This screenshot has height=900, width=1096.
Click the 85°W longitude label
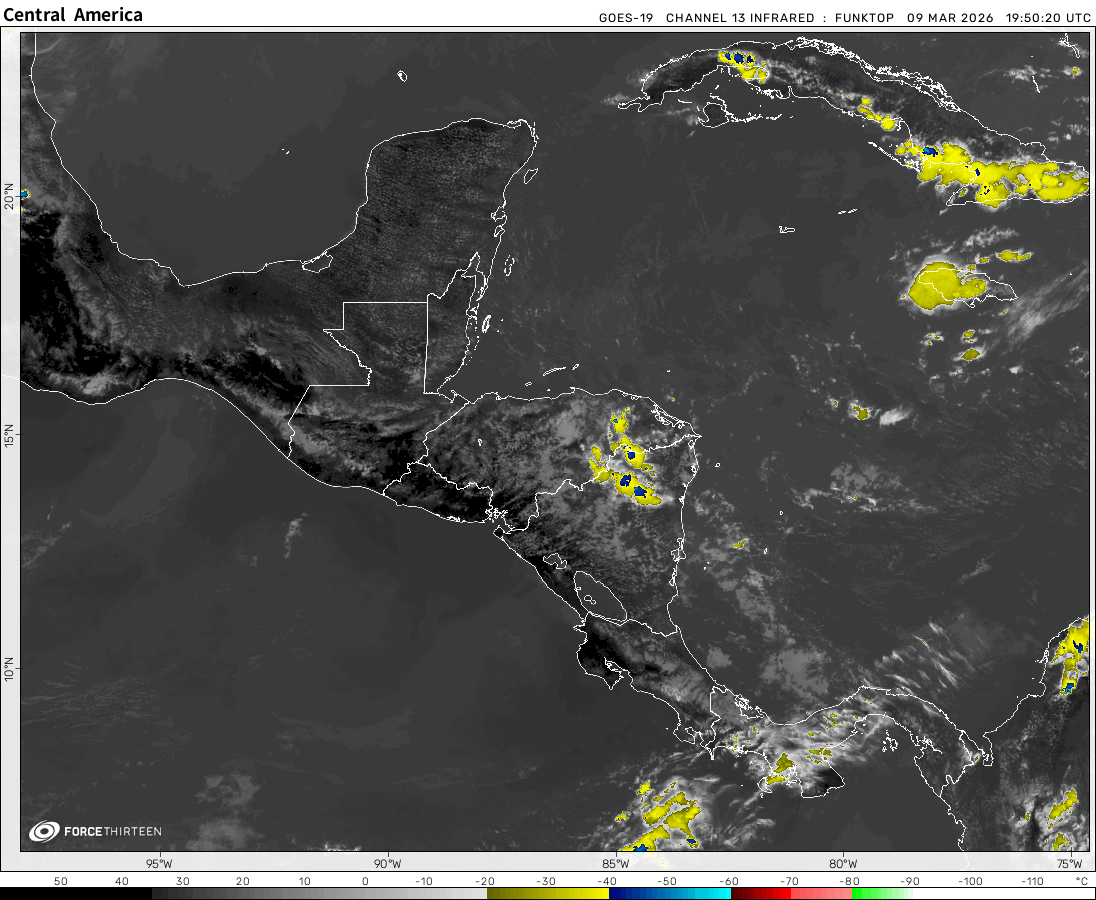615,863
